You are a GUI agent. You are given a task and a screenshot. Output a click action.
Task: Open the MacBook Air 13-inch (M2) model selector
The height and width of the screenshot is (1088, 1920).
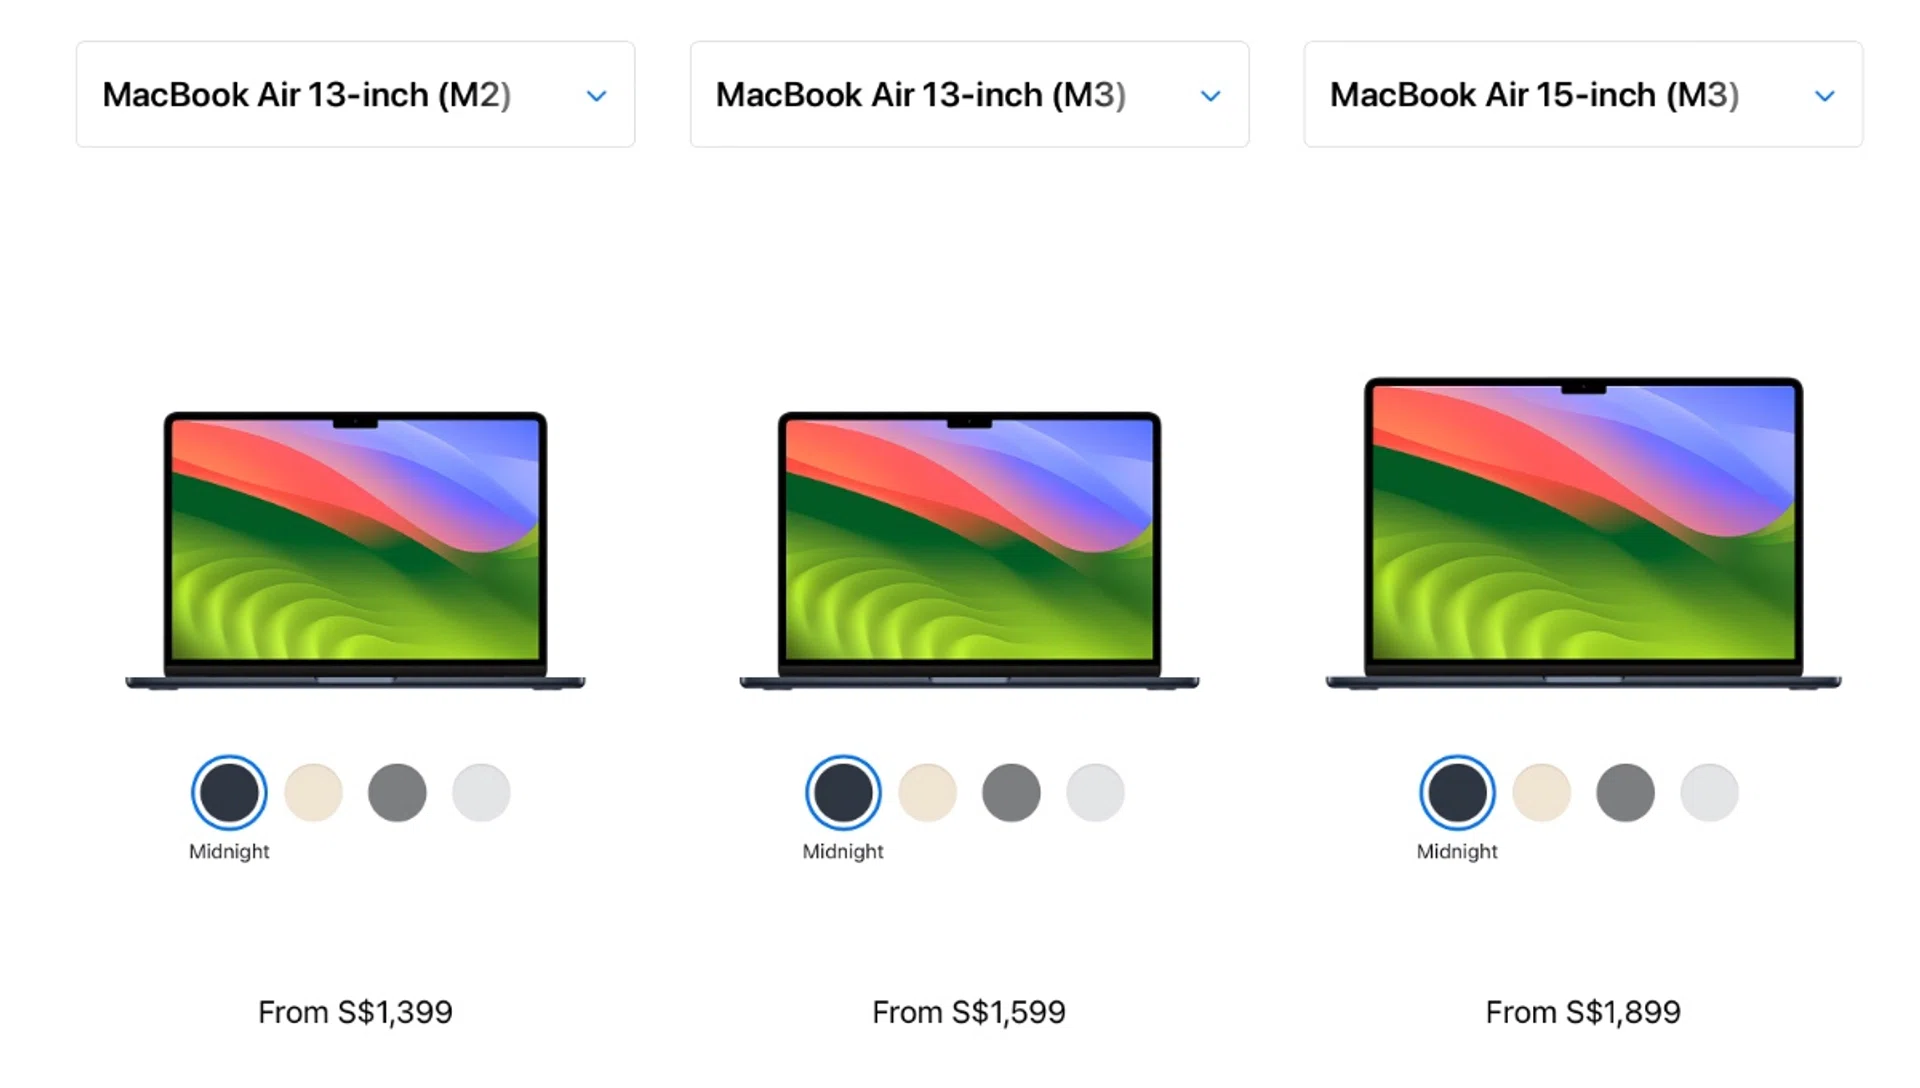click(x=355, y=95)
